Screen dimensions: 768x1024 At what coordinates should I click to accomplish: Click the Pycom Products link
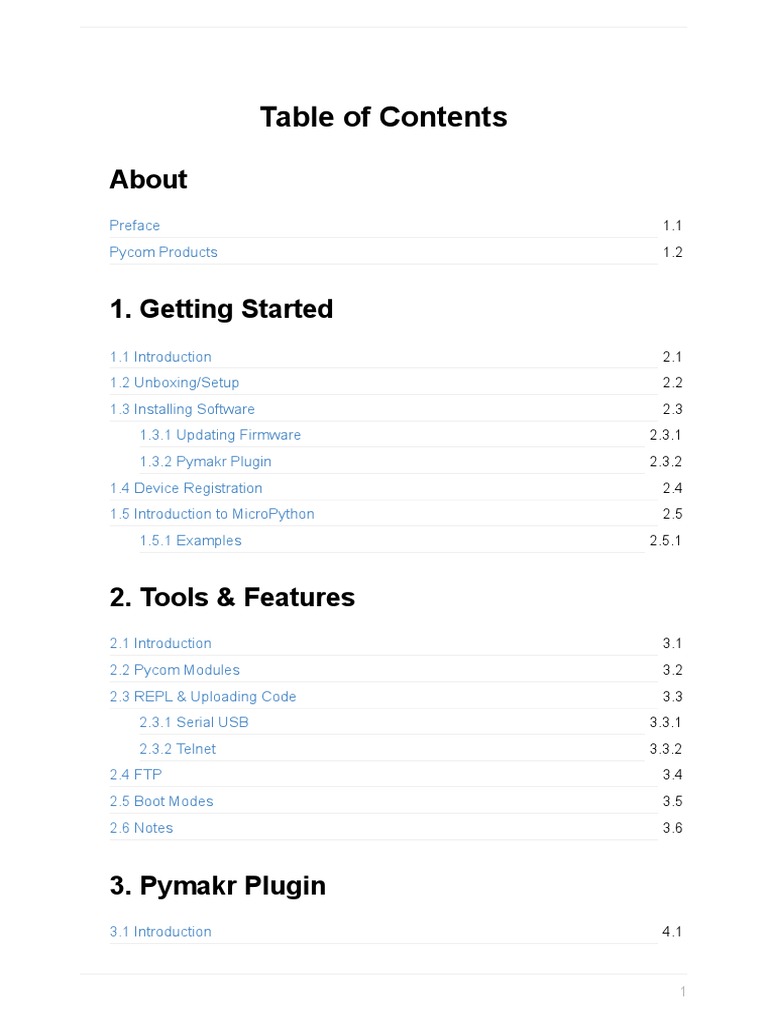[x=163, y=252]
